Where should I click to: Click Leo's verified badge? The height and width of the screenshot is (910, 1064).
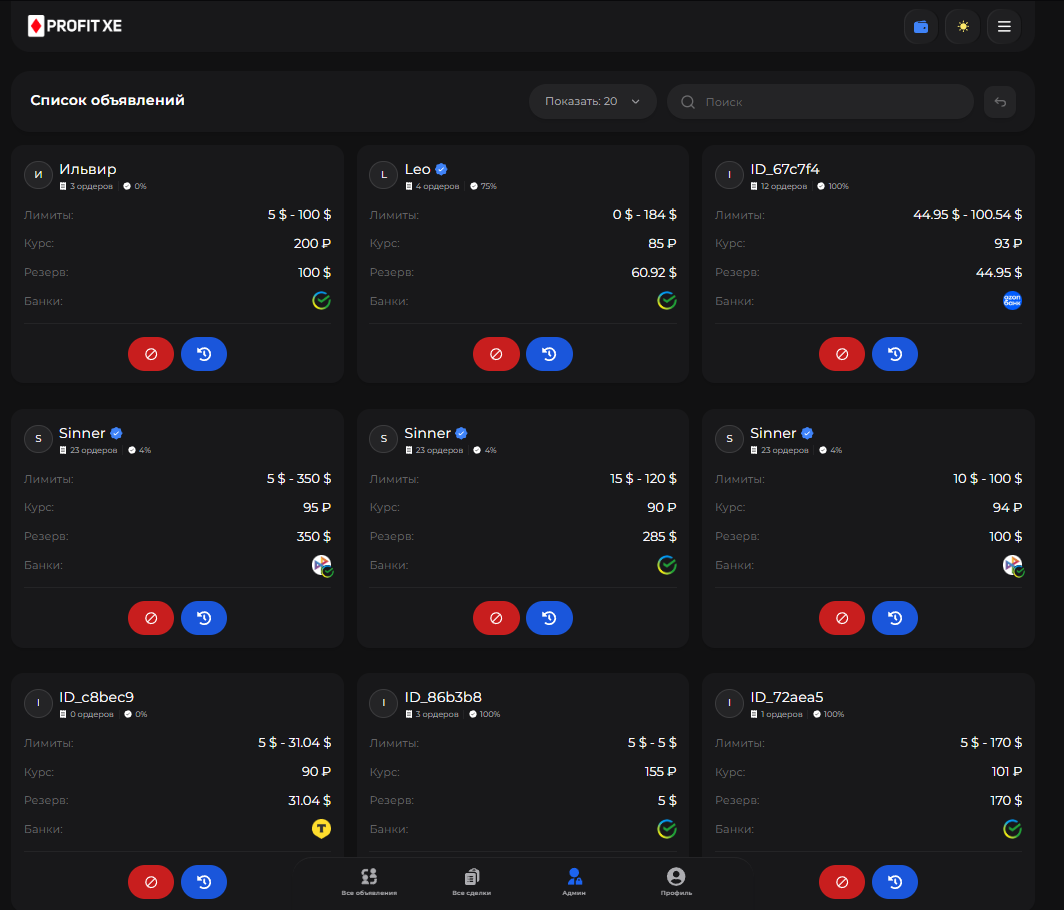coord(441,169)
